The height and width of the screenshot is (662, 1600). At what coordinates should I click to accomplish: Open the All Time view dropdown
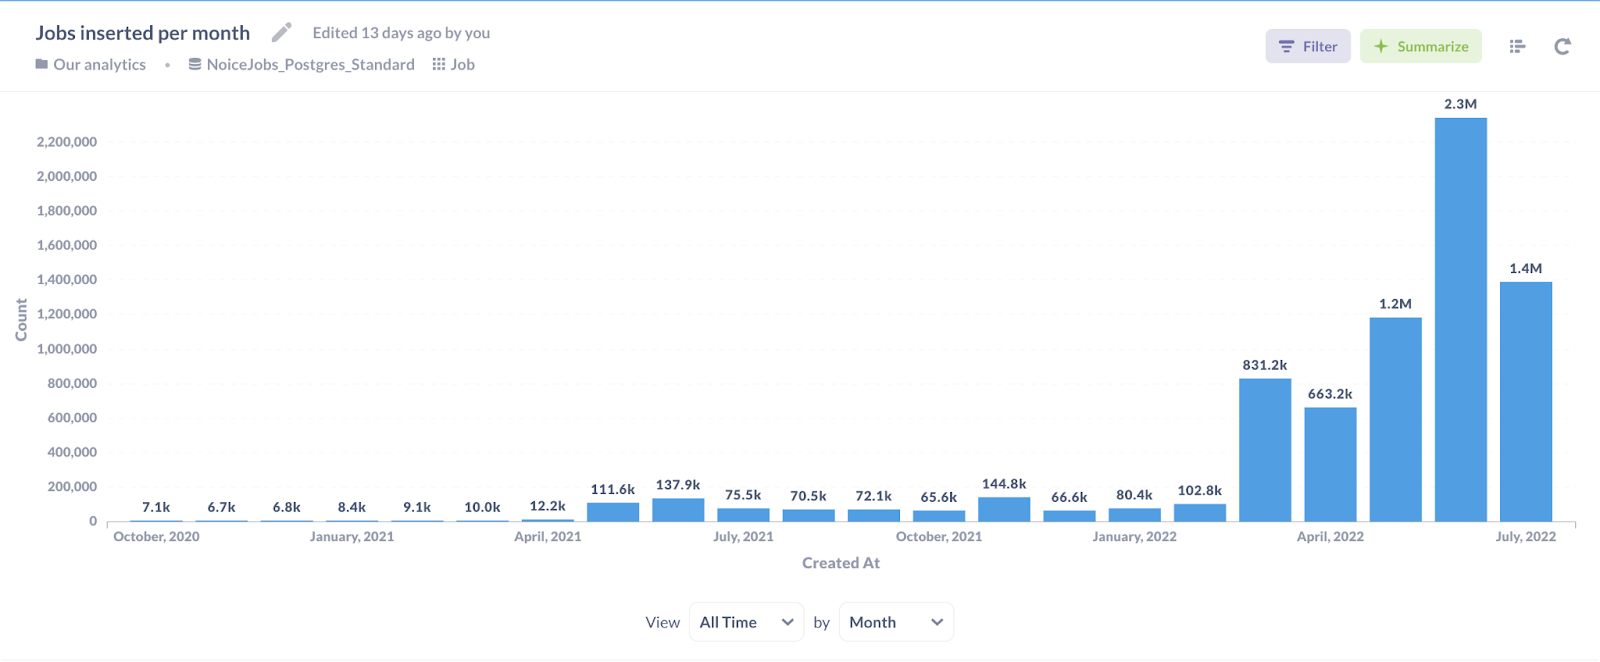[x=746, y=622]
